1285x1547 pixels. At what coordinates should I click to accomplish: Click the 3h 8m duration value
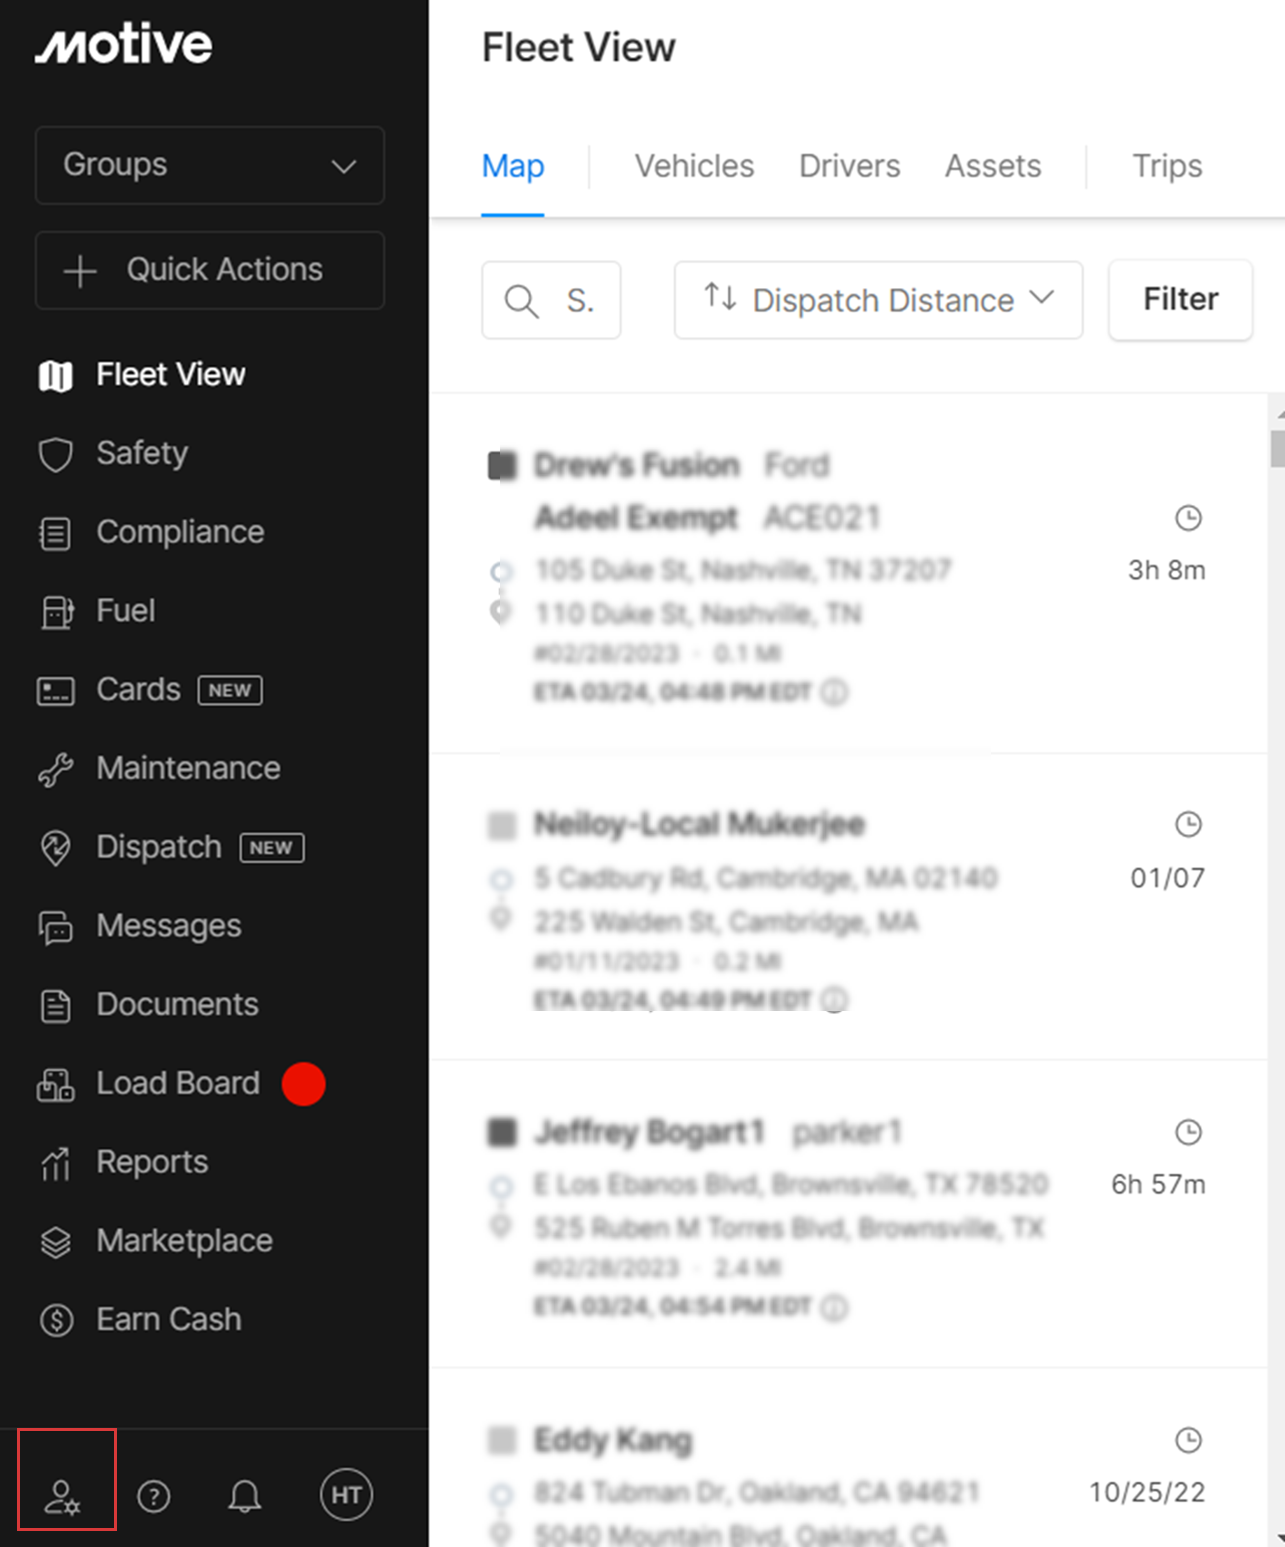tap(1166, 570)
